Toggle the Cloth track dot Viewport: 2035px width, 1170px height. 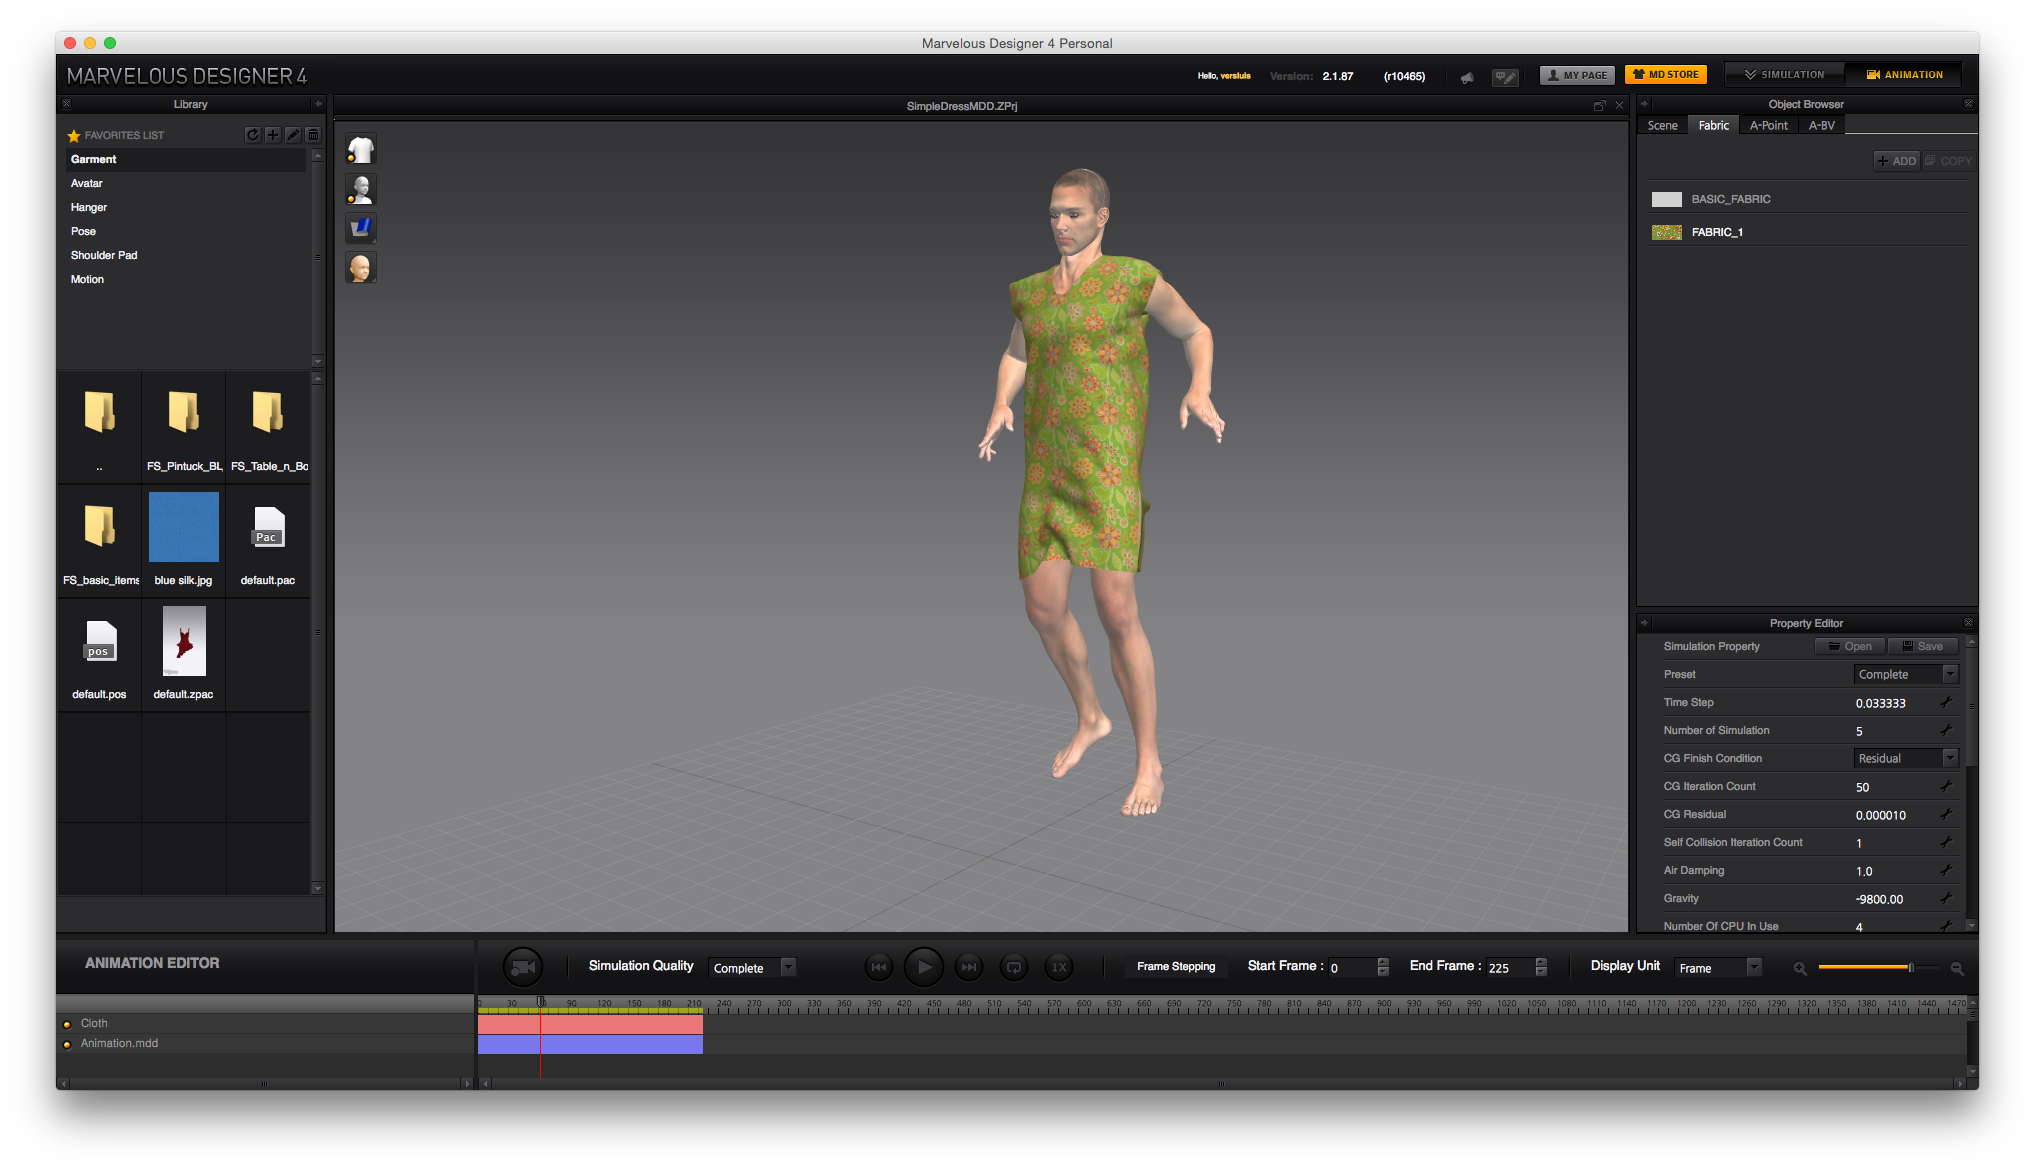click(x=67, y=1024)
